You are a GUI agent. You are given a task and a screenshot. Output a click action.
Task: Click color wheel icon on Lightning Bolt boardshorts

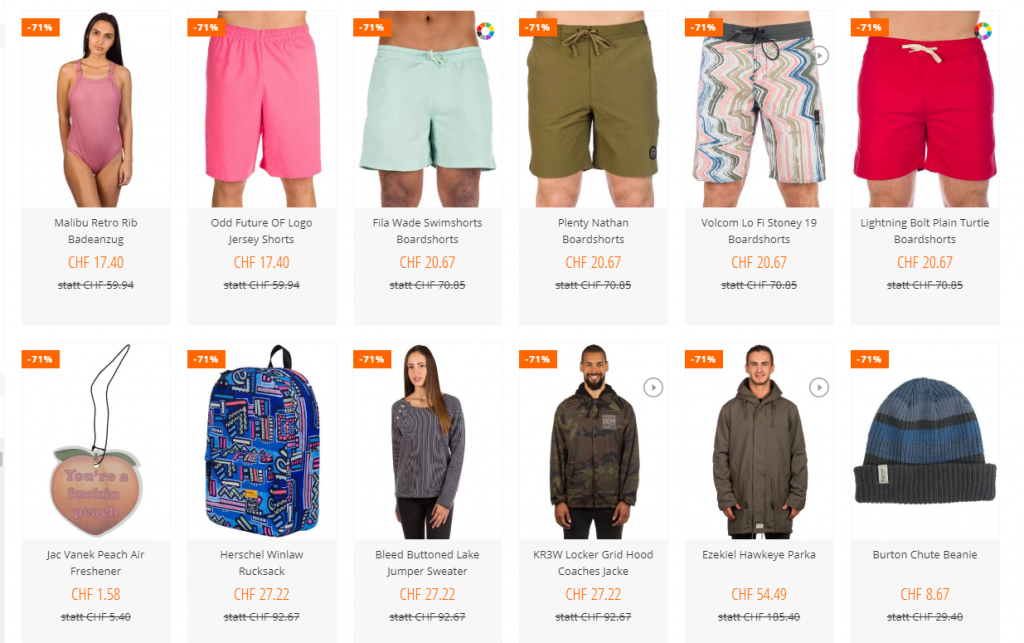click(982, 31)
